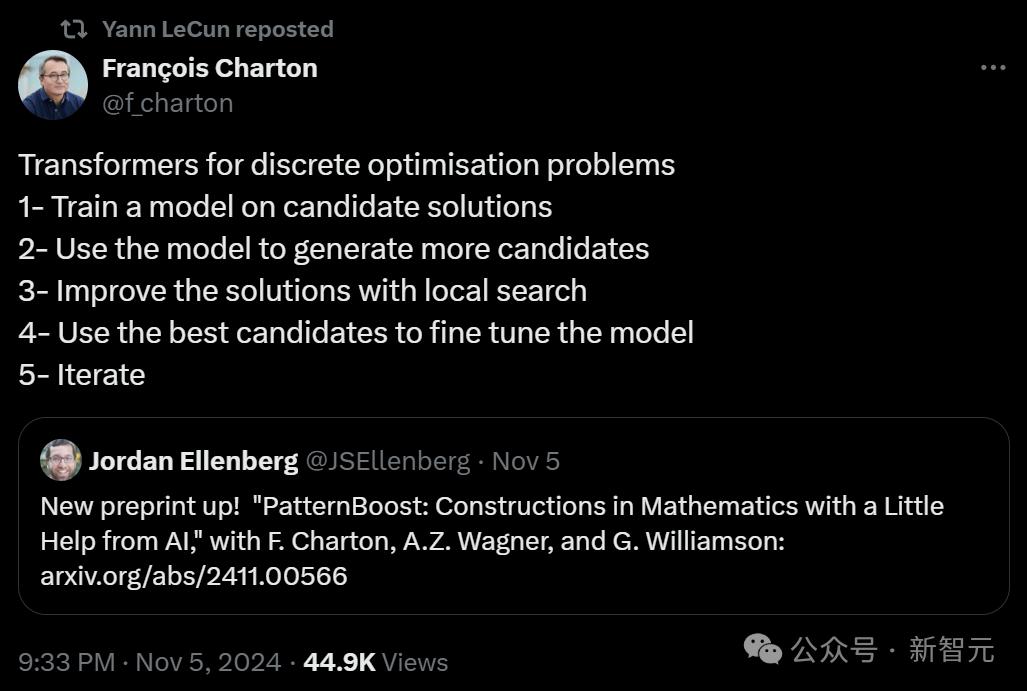Screen dimensions: 1027x691
Task: Click the ellipsis icon at top right
Action: 993,66
